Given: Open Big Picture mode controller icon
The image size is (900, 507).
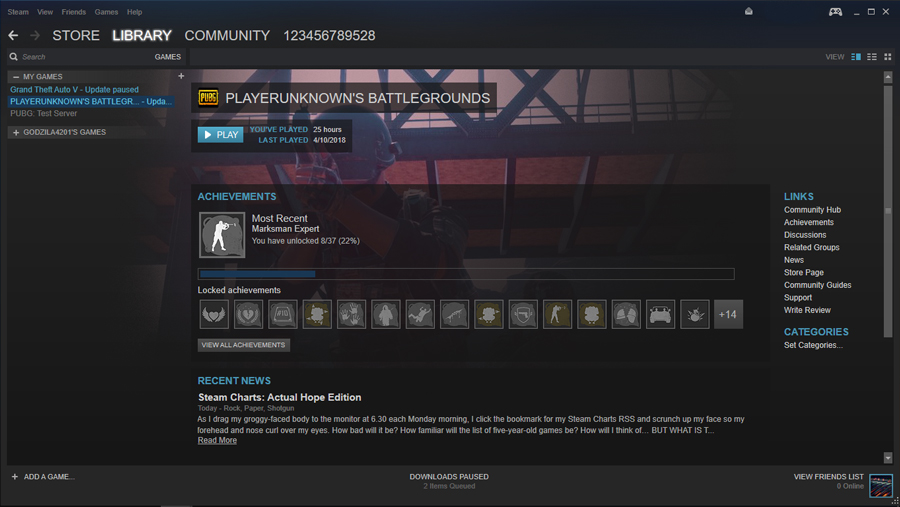Looking at the screenshot, I should click(835, 12).
